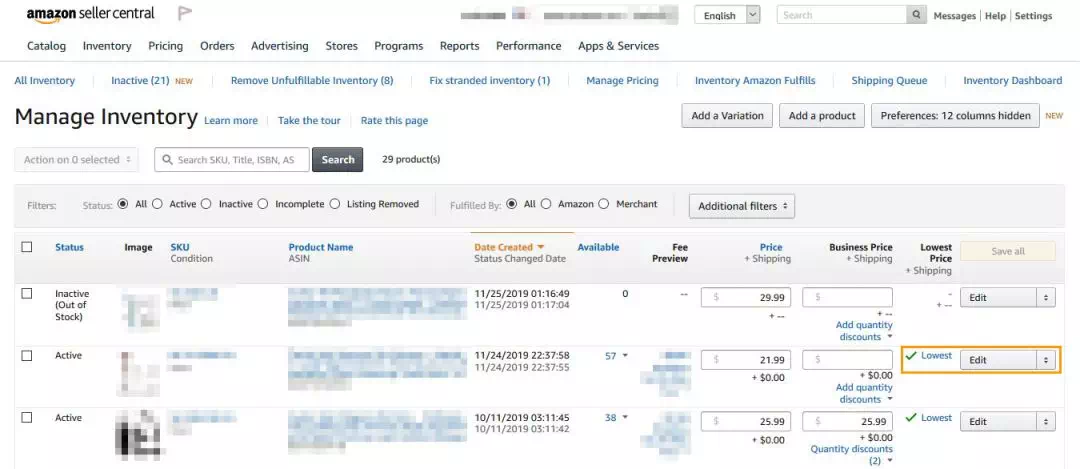This screenshot has width=1080, height=469.
Task: Select Incomplete status radio button
Action: (x=262, y=204)
